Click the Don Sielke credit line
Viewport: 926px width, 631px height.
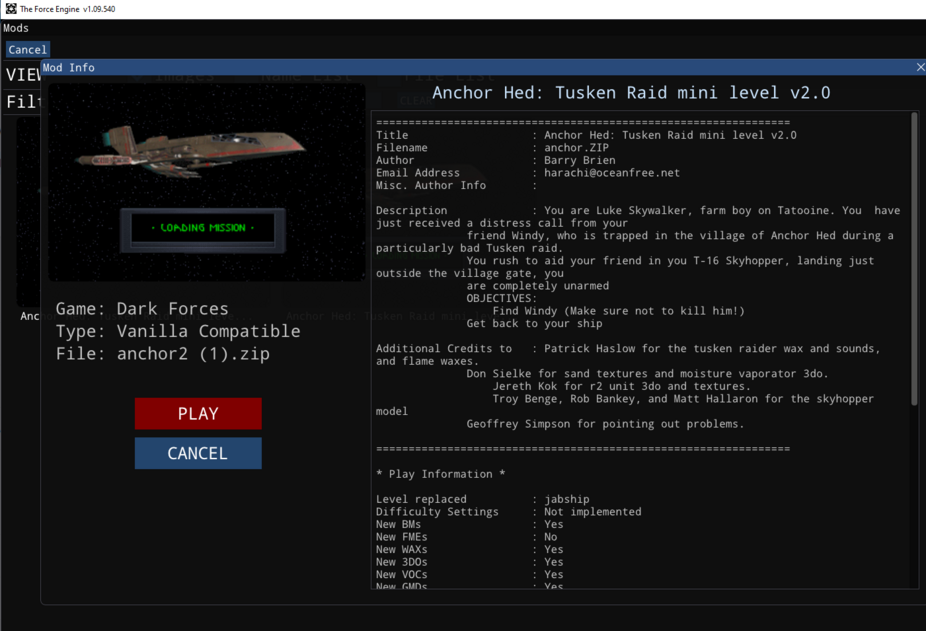tap(647, 373)
